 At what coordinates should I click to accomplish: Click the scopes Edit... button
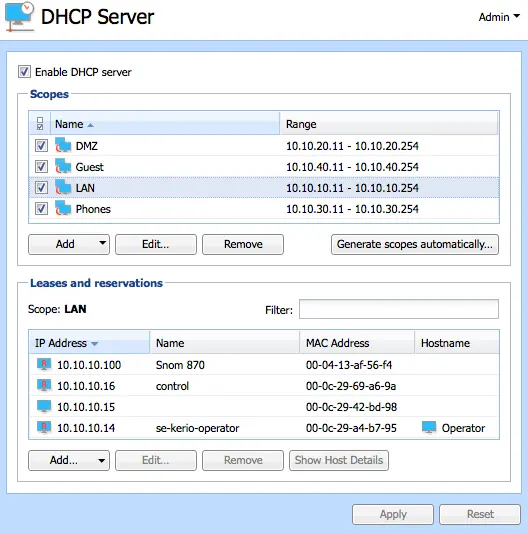156,244
